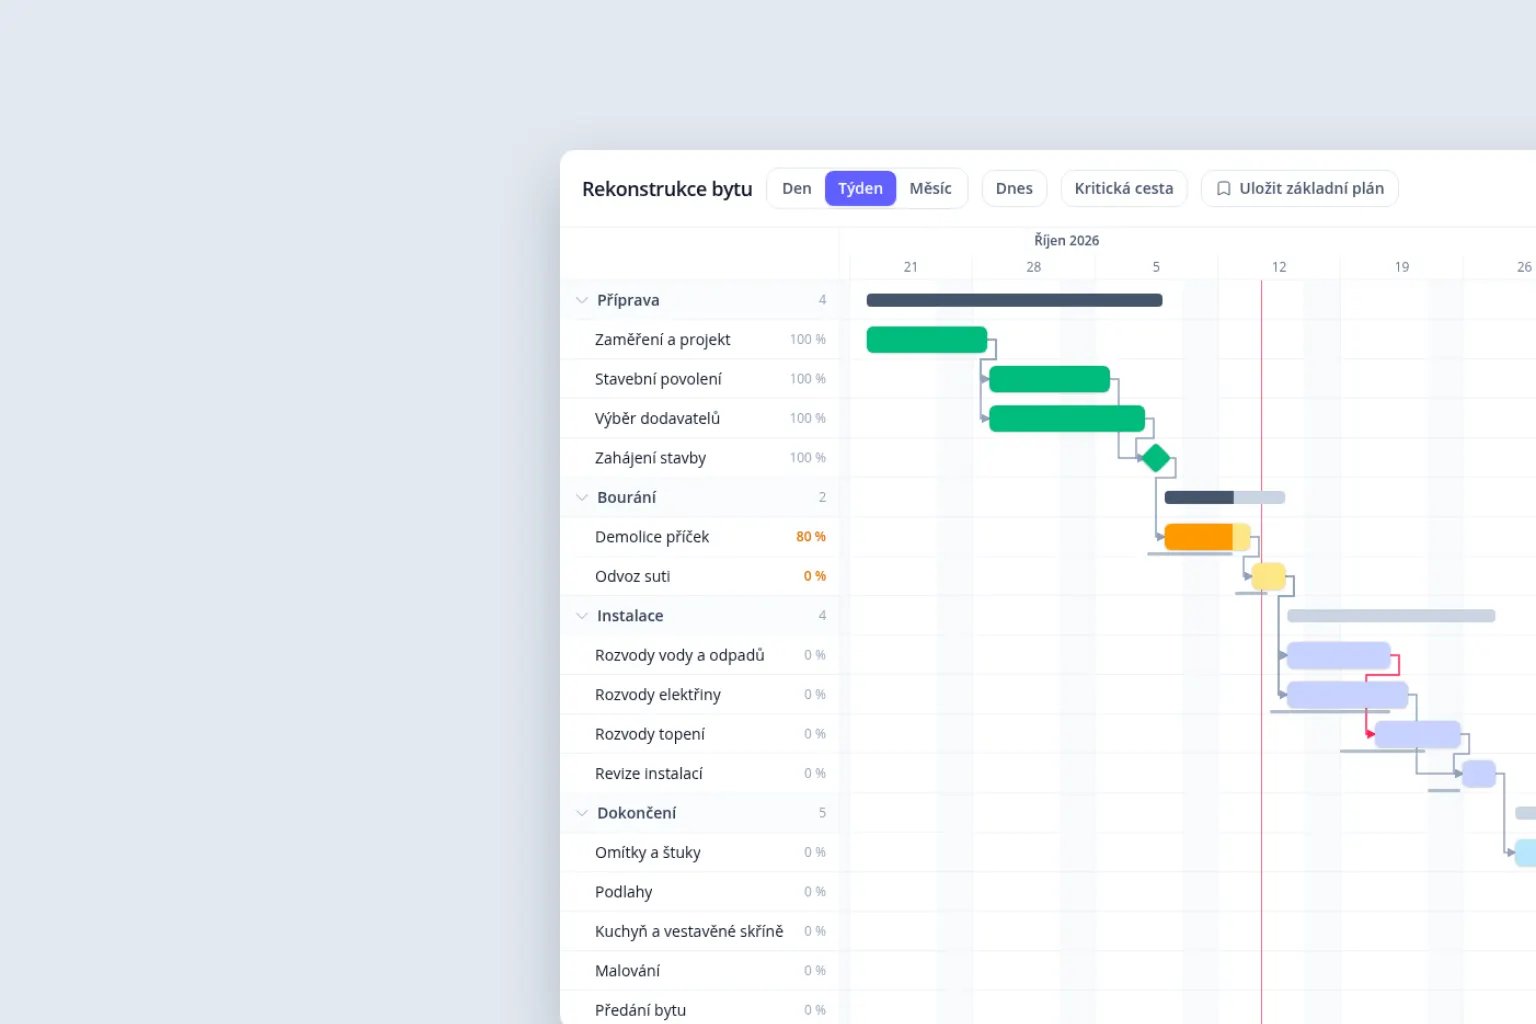Click the Stavební povolení task bar
Image resolution: width=1536 pixels, height=1024 pixels.
1049,379
